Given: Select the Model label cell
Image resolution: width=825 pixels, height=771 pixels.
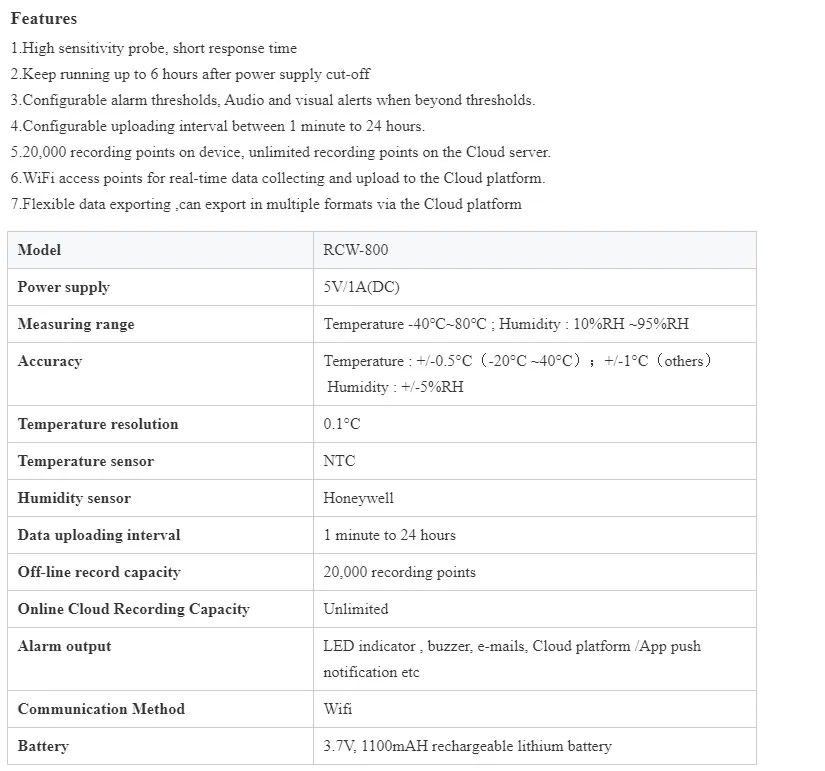Looking at the screenshot, I should click(x=39, y=250).
